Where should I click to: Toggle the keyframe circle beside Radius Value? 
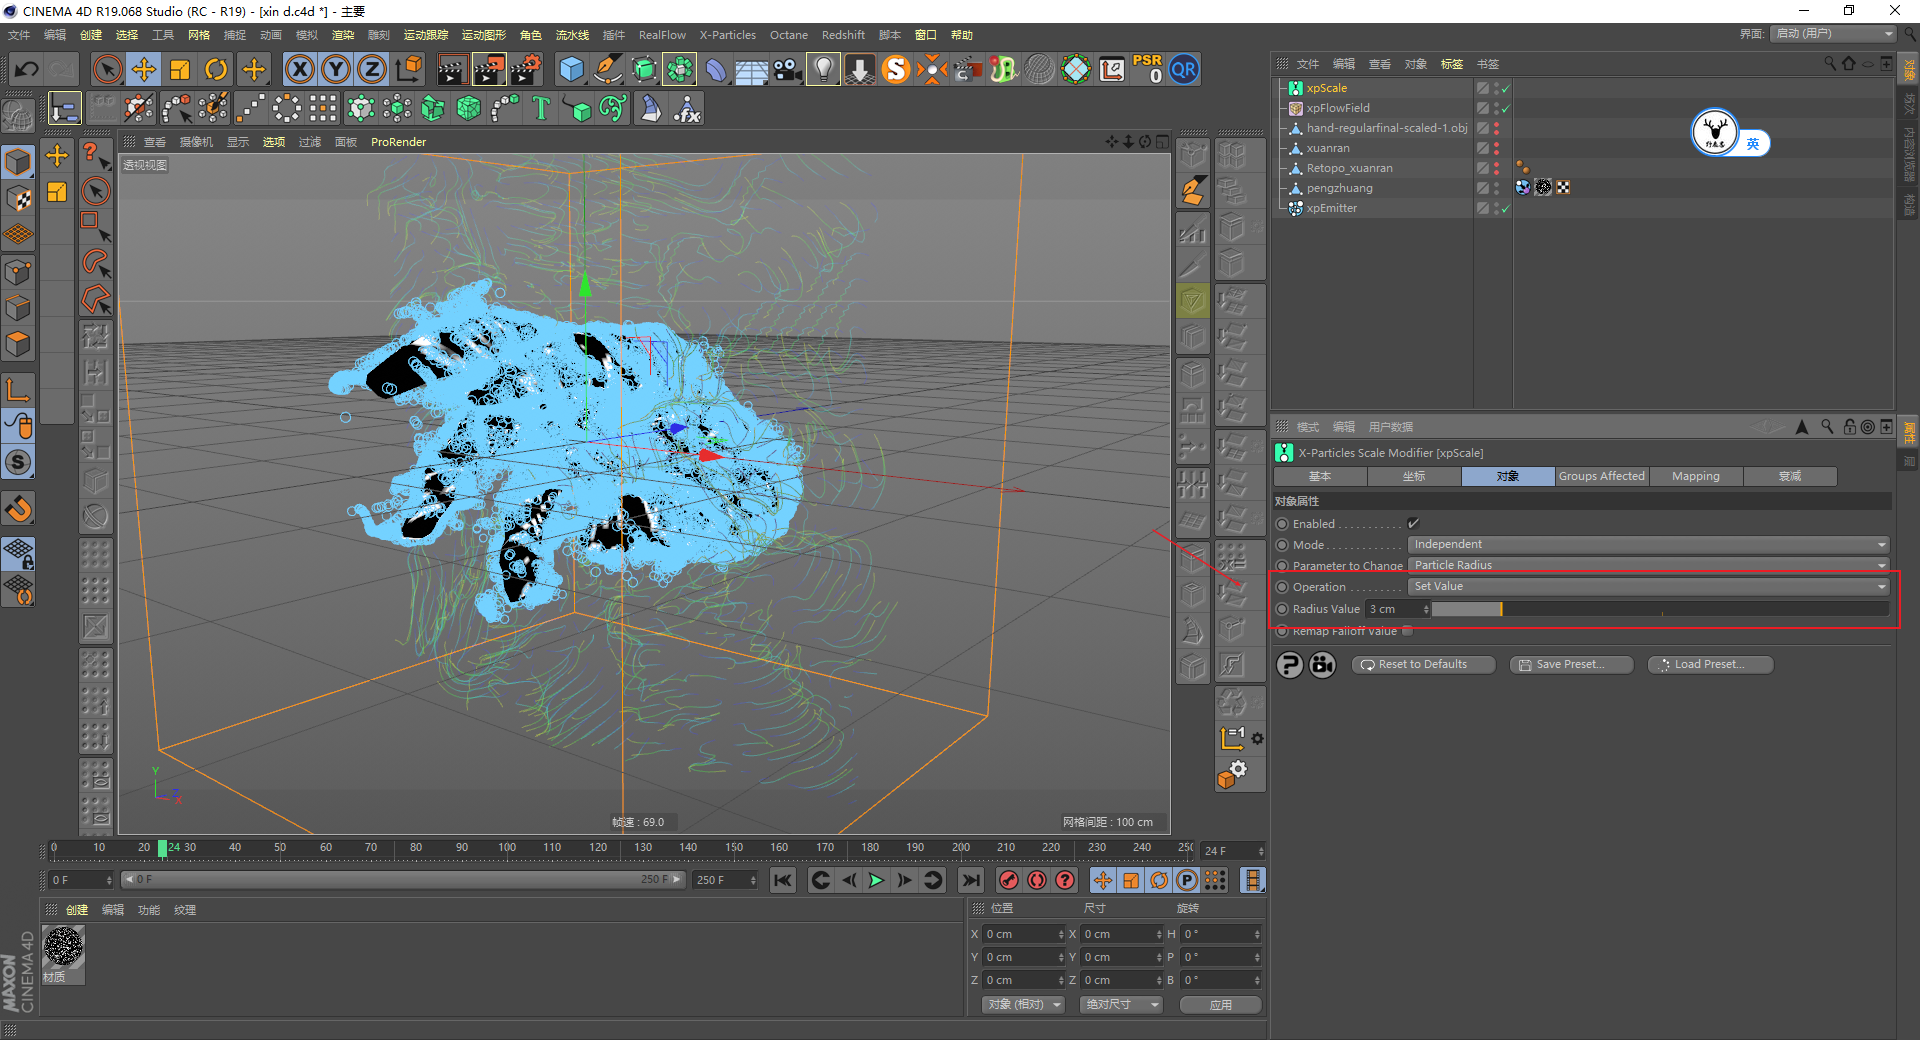(x=1282, y=609)
